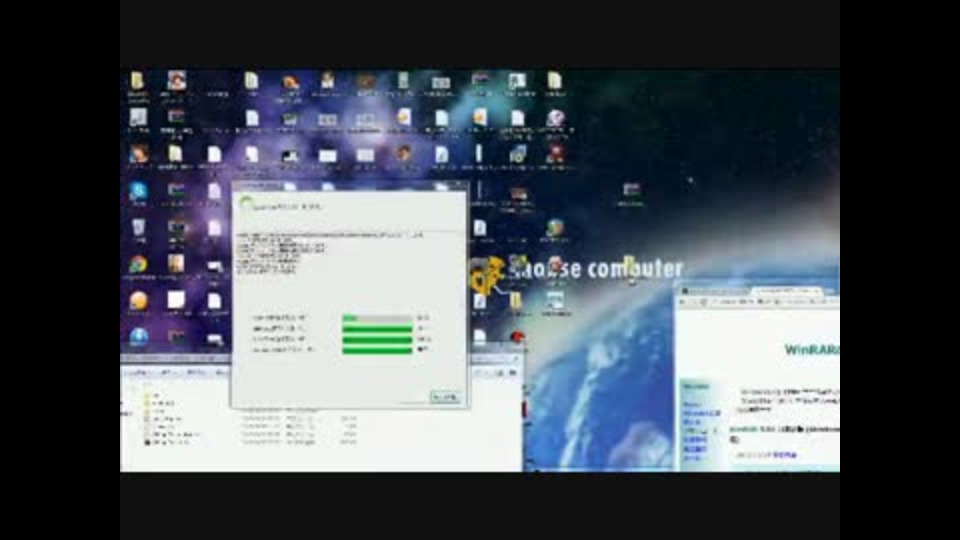Select the last row in the Explorer file list
960x540 pixels.
(x=251, y=441)
